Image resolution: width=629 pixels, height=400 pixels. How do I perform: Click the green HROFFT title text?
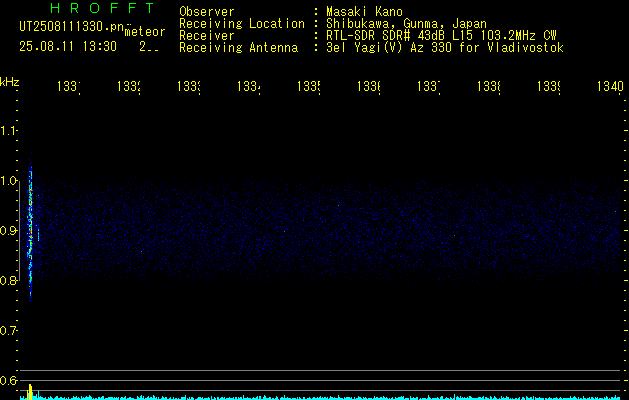[x=102, y=8]
